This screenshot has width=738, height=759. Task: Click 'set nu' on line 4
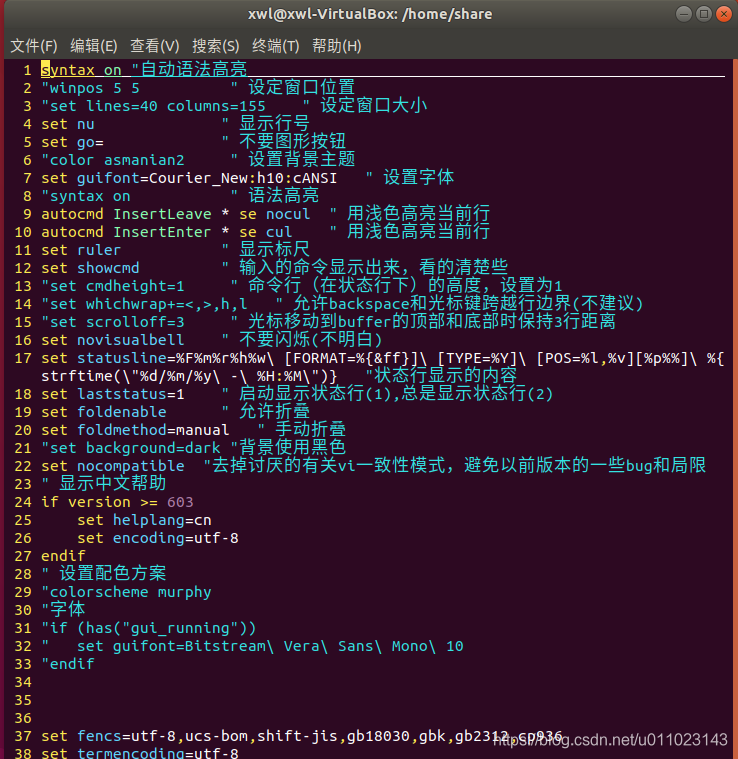tap(68, 124)
